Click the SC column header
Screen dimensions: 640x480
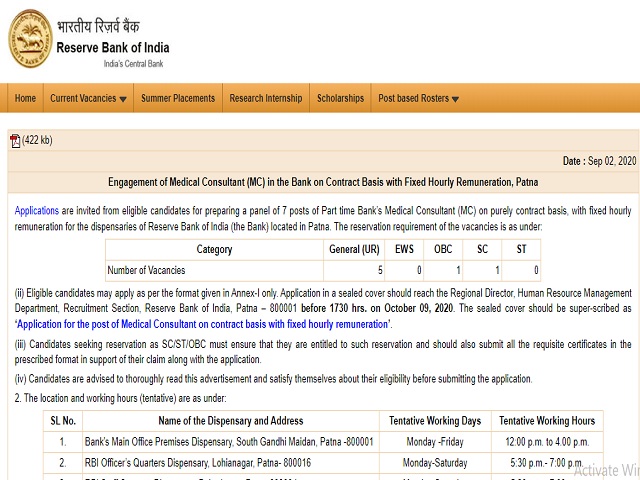(482, 249)
